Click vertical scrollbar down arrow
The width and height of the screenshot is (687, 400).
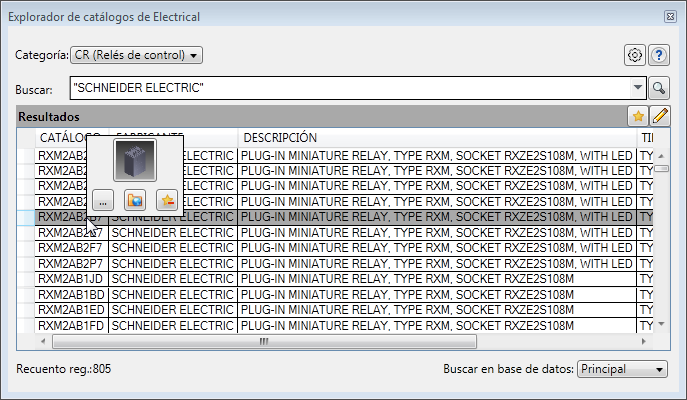click(661, 324)
